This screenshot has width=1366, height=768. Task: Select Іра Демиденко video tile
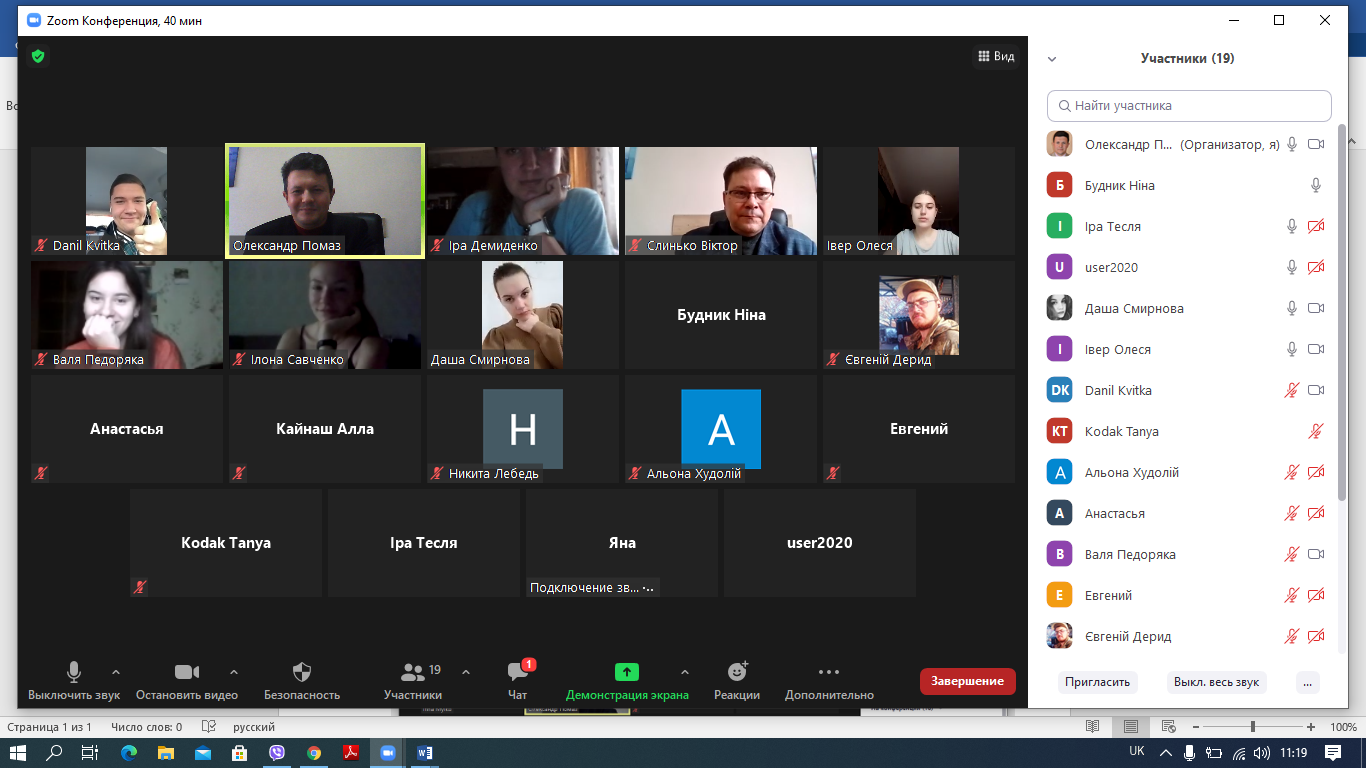click(523, 201)
